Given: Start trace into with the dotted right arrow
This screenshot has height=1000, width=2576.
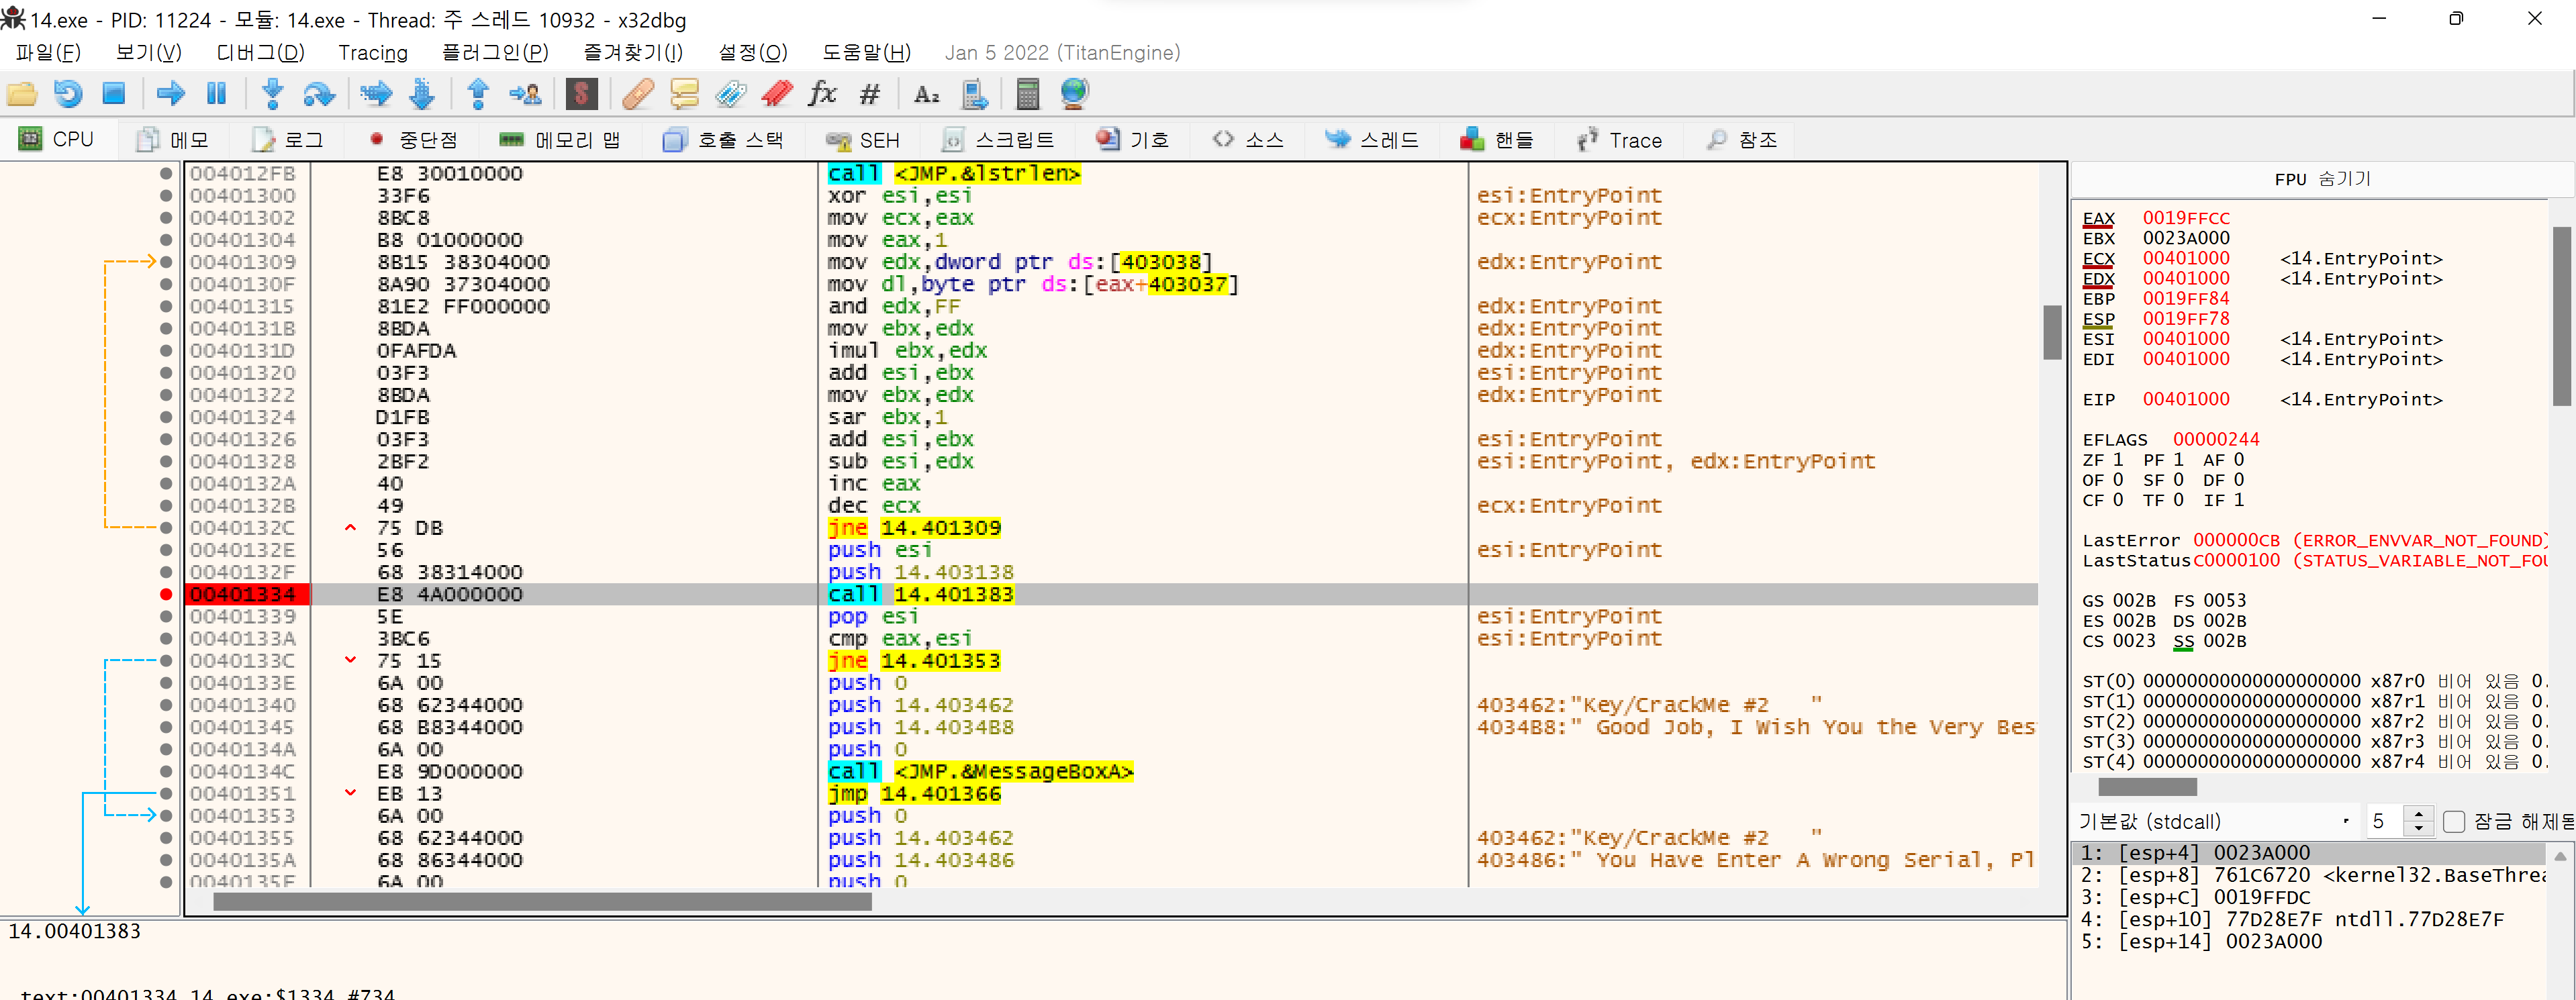Looking at the screenshot, I should 376,94.
